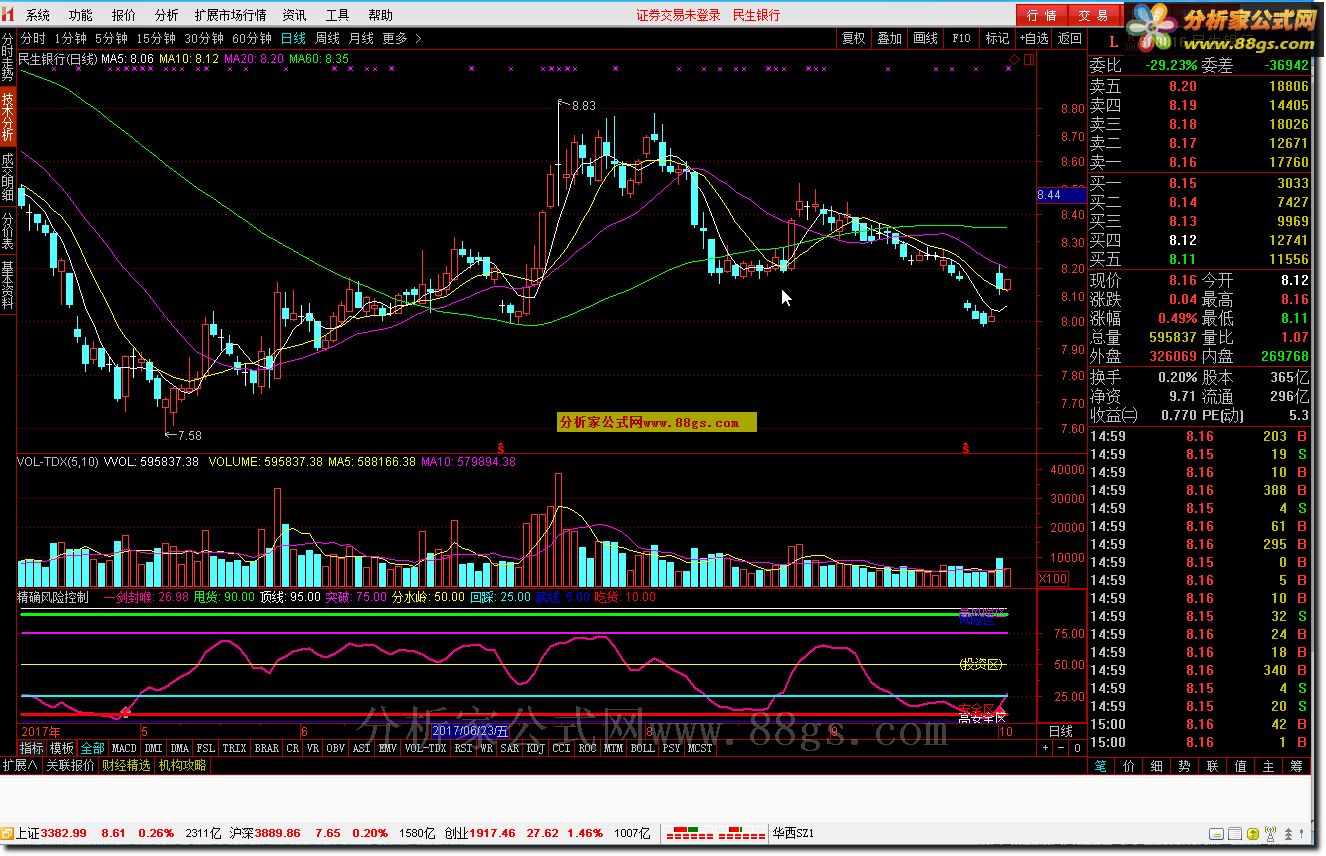1326x856 pixels.
Task: Open the 帮助 menu
Action: (380, 15)
